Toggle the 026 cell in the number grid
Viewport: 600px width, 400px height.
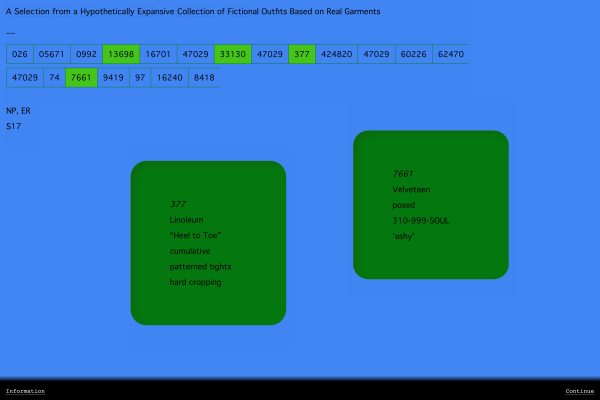(x=19, y=54)
